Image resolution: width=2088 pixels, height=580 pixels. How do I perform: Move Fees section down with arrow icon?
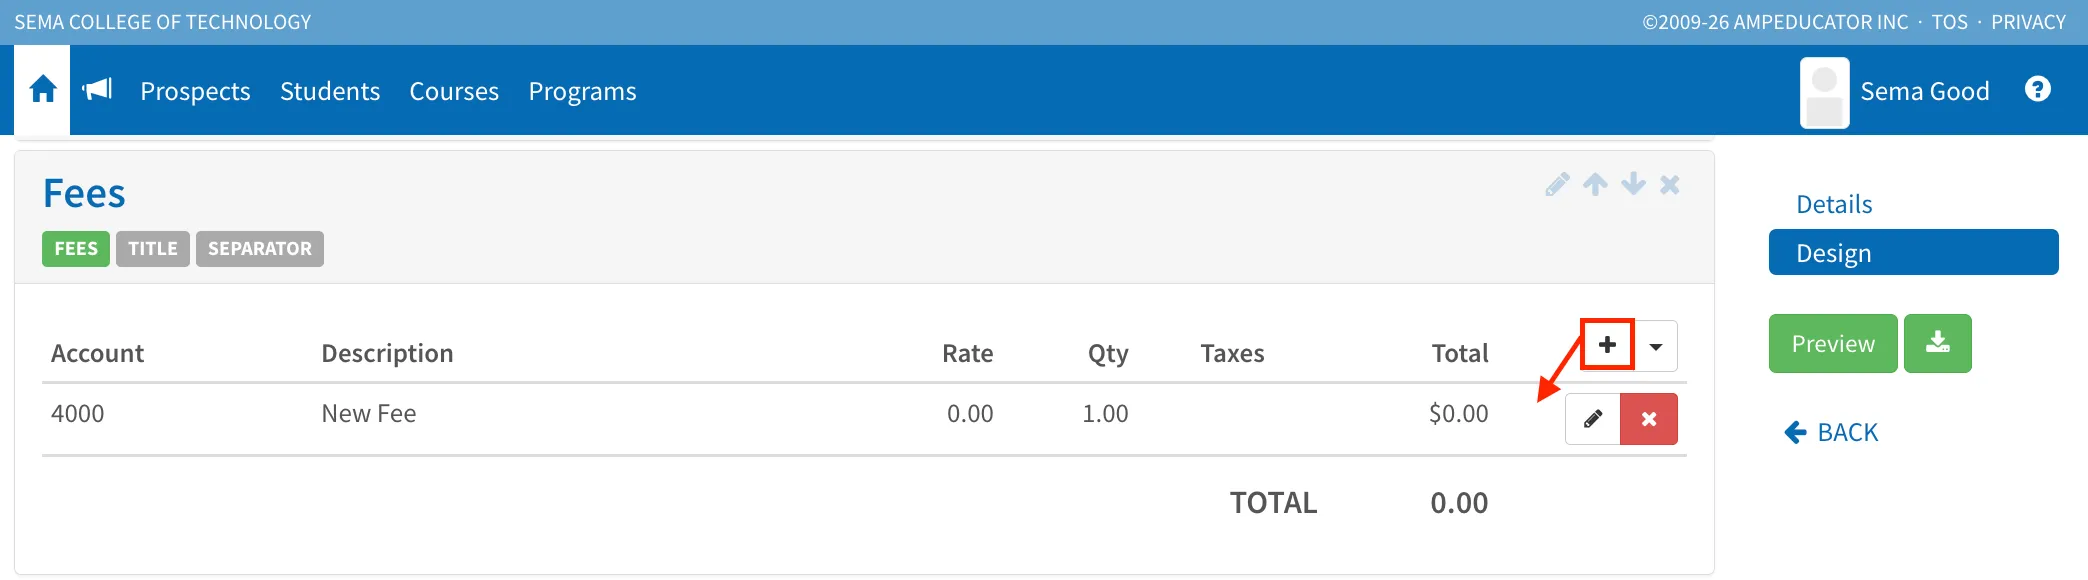(x=1633, y=184)
